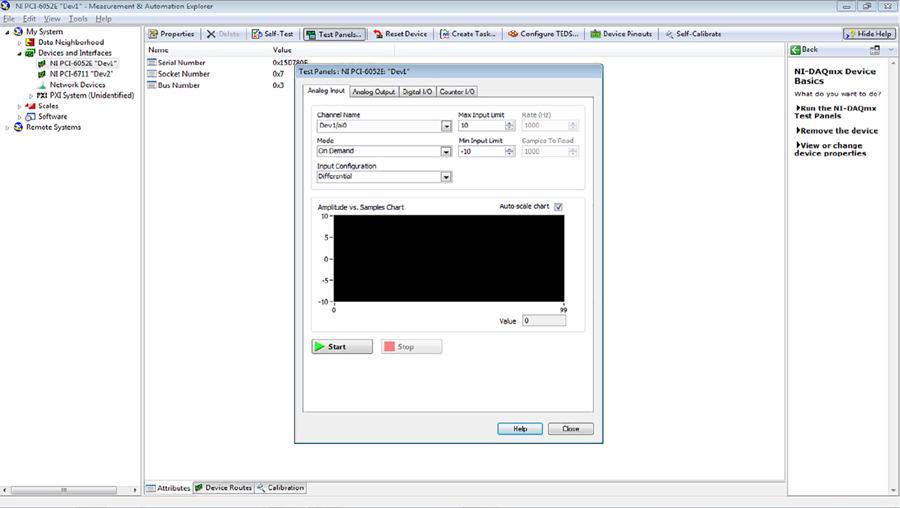Switch to Counter I/O tab
Screen dimensions: 900x508
(x=457, y=92)
